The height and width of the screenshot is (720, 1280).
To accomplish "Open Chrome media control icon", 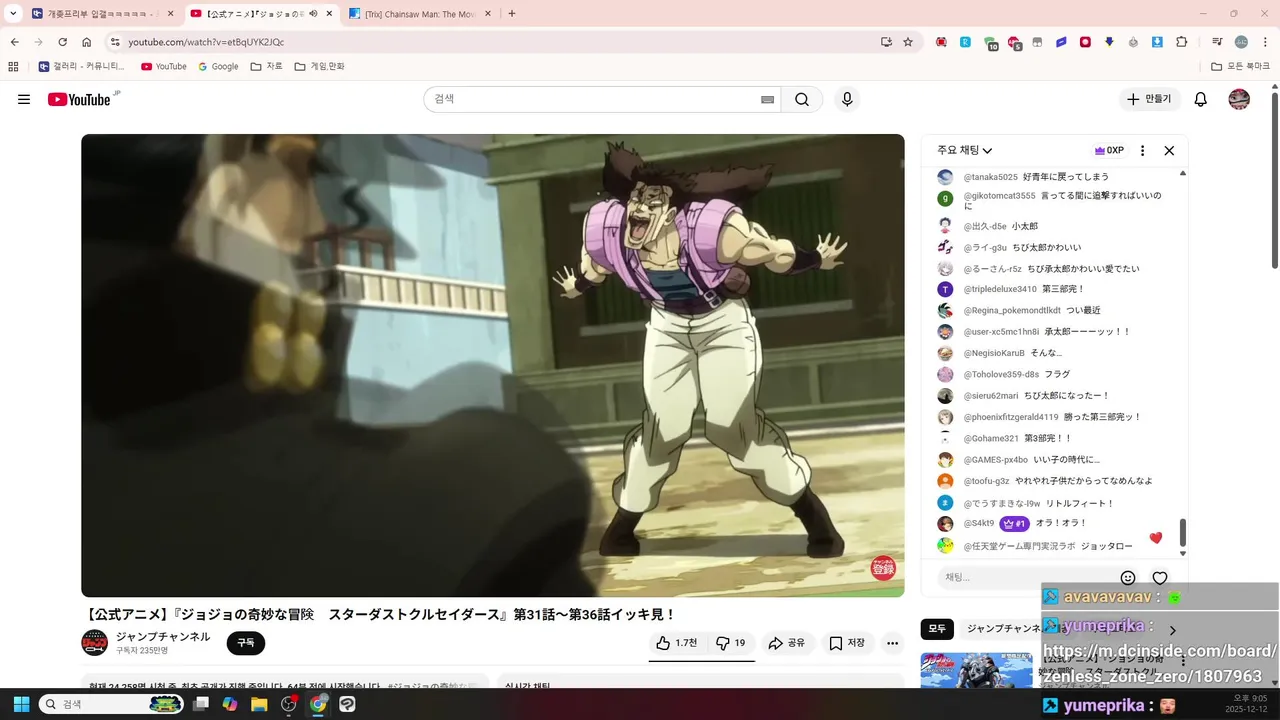I will click(x=1217, y=42).
